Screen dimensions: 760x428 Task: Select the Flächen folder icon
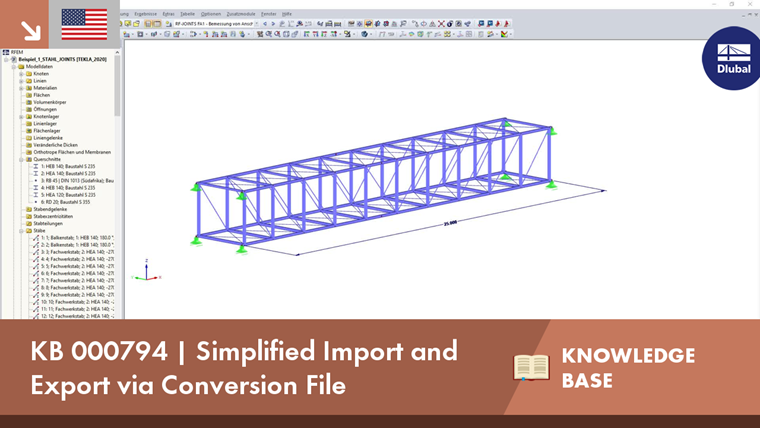pos(29,95)
